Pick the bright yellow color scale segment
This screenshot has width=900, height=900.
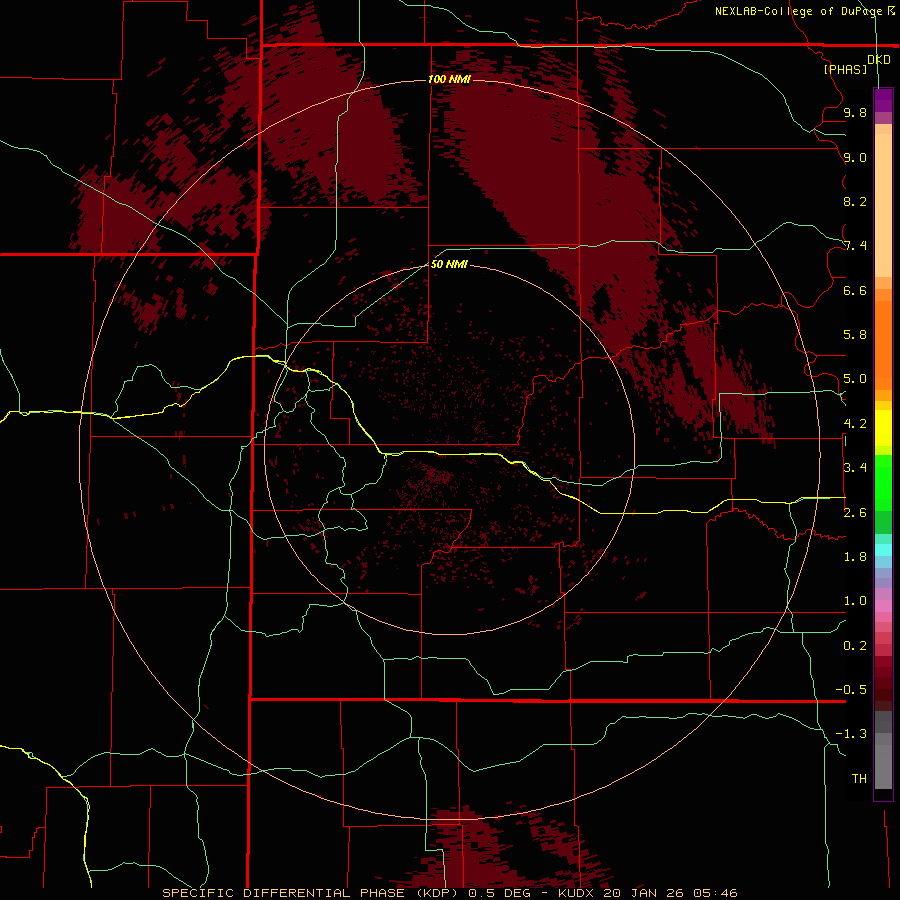tap(883, 428)
